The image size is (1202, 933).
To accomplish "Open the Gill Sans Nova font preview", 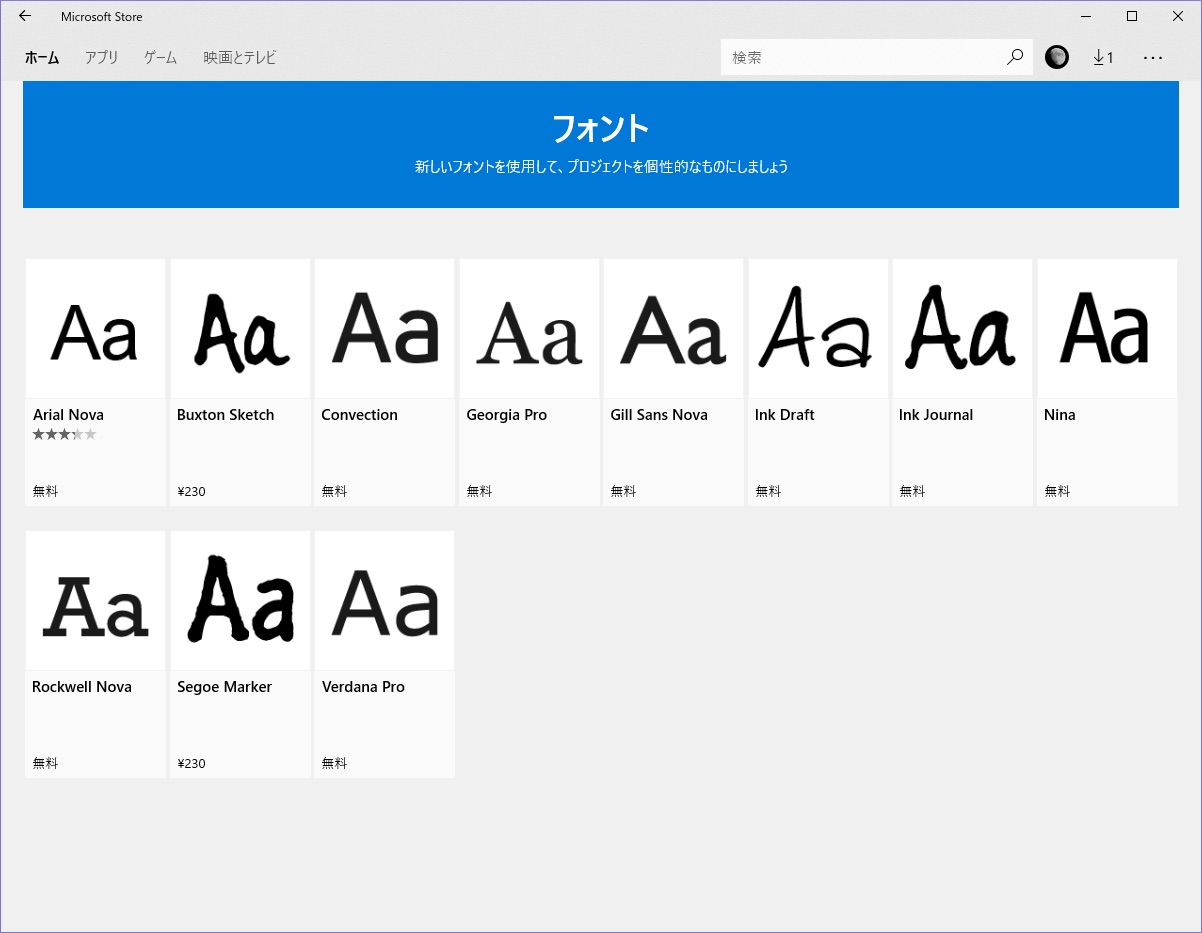I will tap(673, 329).
